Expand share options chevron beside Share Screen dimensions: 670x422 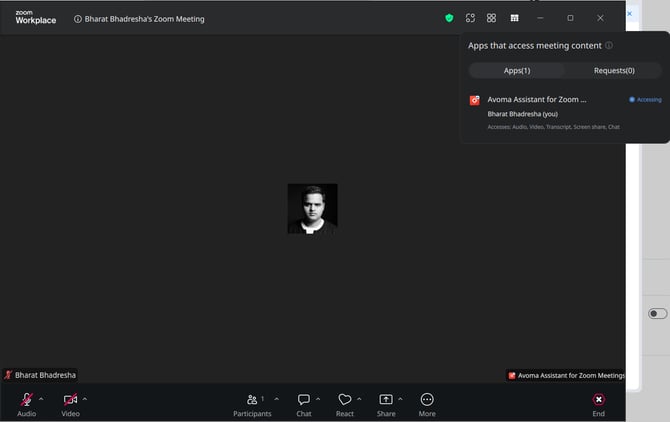400,399
